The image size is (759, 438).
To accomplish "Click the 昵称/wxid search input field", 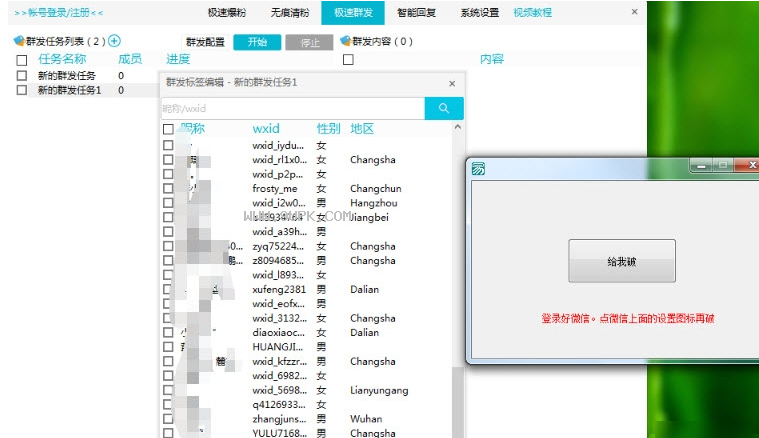I will 293,108.
